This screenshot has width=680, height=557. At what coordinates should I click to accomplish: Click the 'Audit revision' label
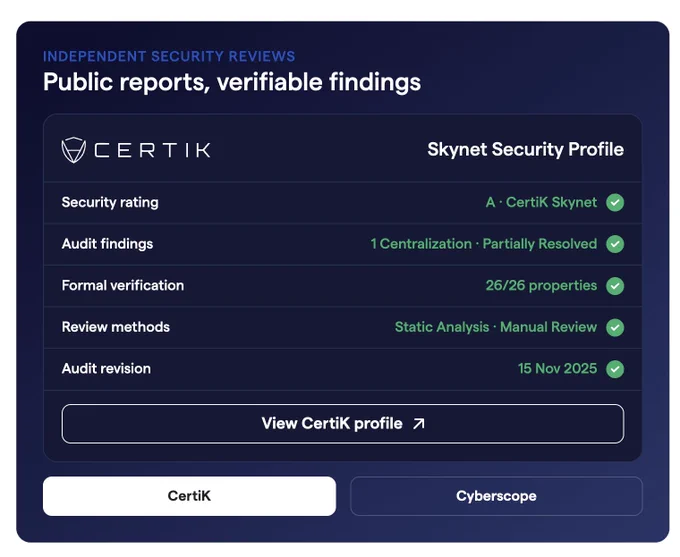click(x=106, y=369)
